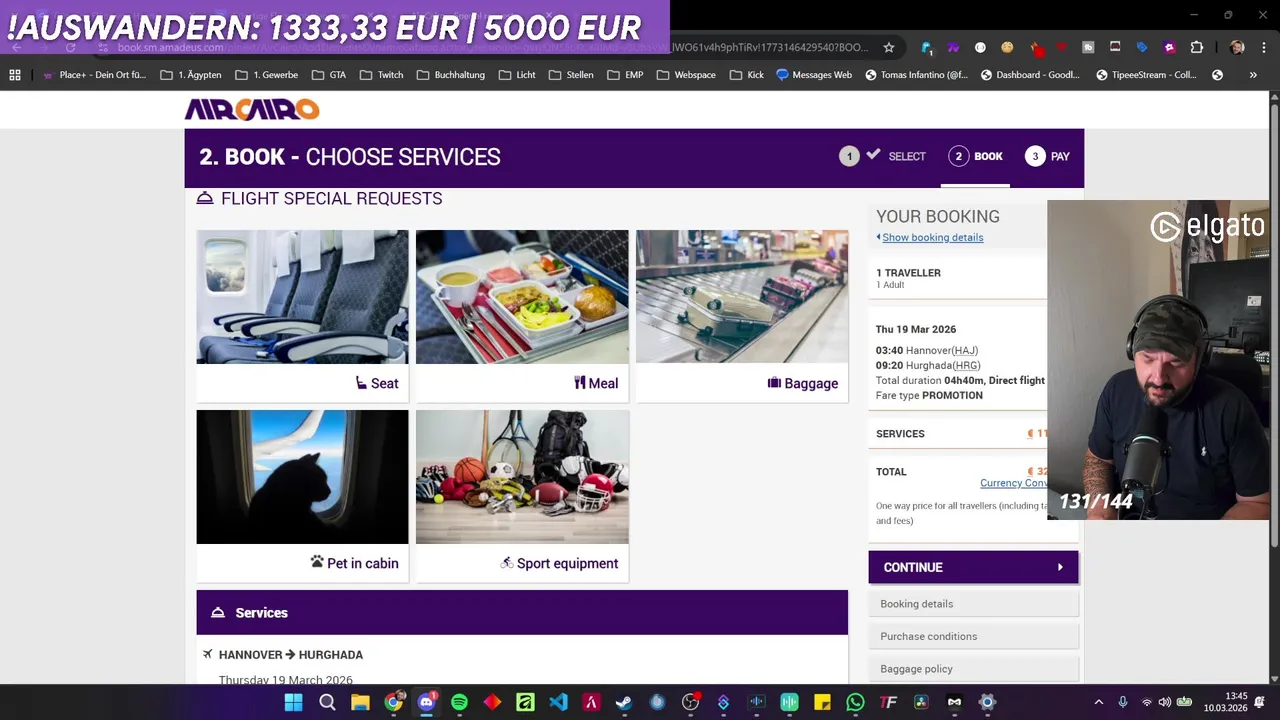Open DaVinci Resolve from taskbar

[x=921, y=702]
